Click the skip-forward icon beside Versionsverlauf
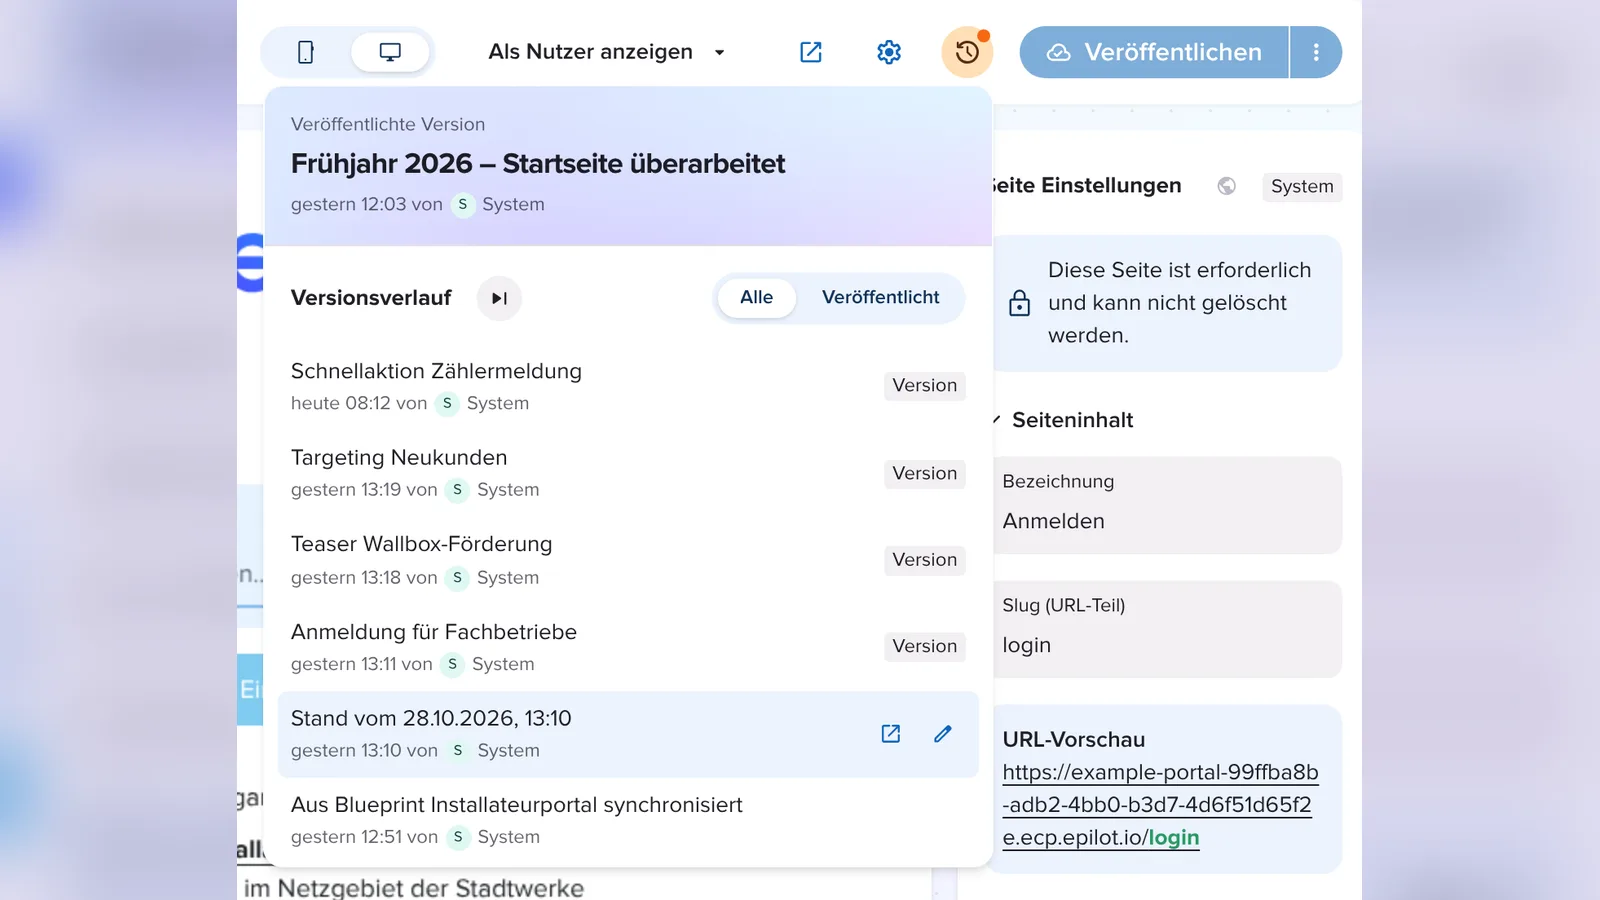This screenshot has height=900, width=1600. 499,298
